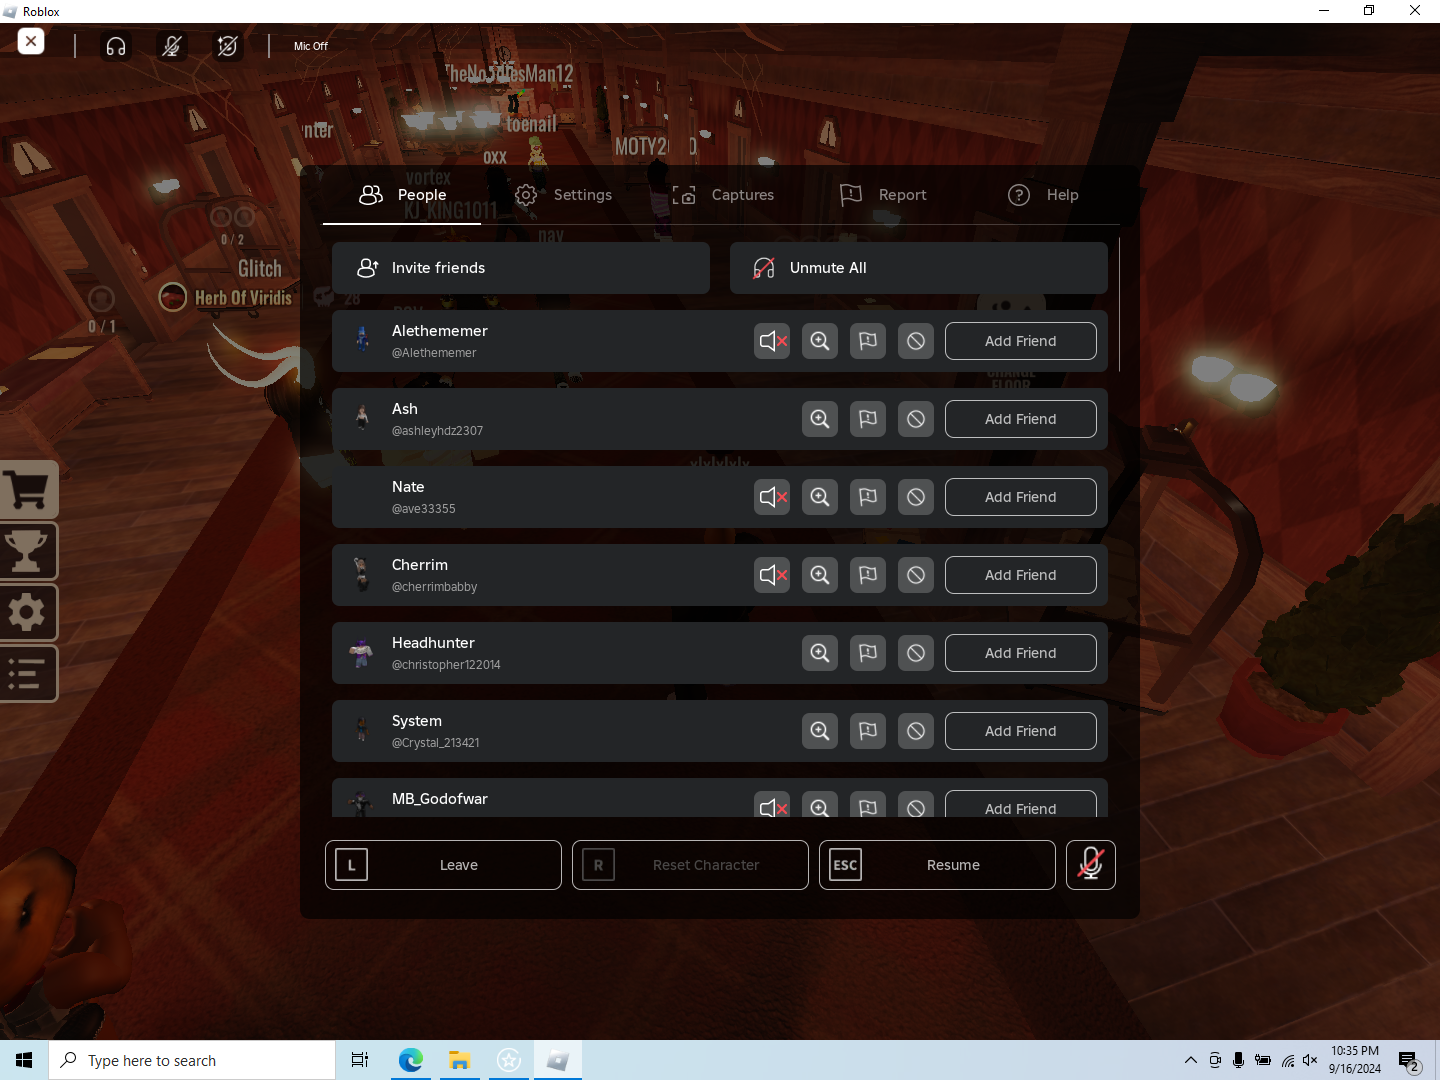The image size is (1440, 1080).
Task: Report player Headhunter using flag icon
Action: 868,653
